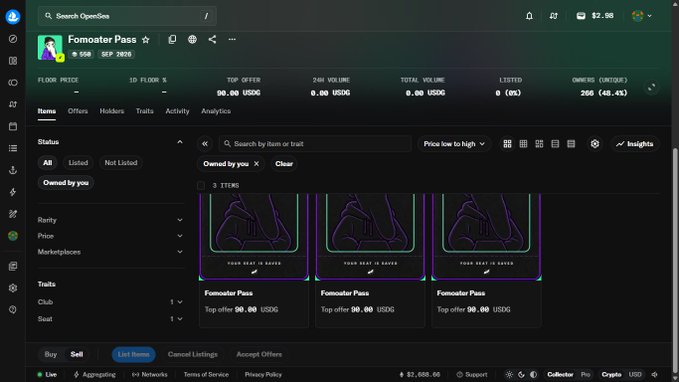Click Cancel Listings
This screenshot has height=382, width=679.
193,354
